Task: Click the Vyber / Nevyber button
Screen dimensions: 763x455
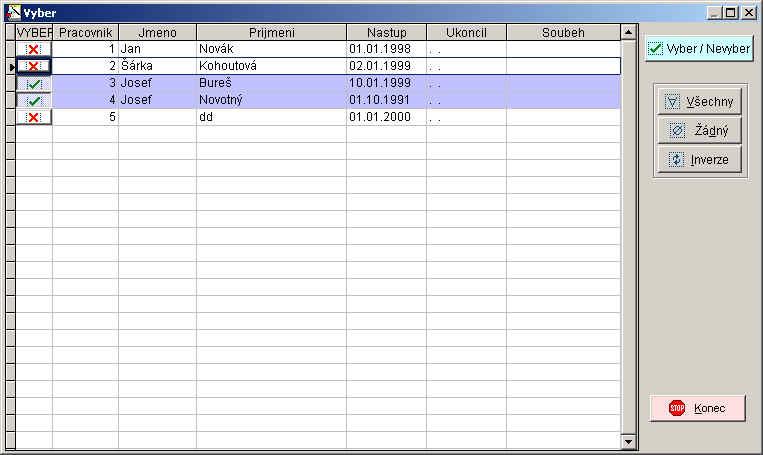Action: point(699,48)
